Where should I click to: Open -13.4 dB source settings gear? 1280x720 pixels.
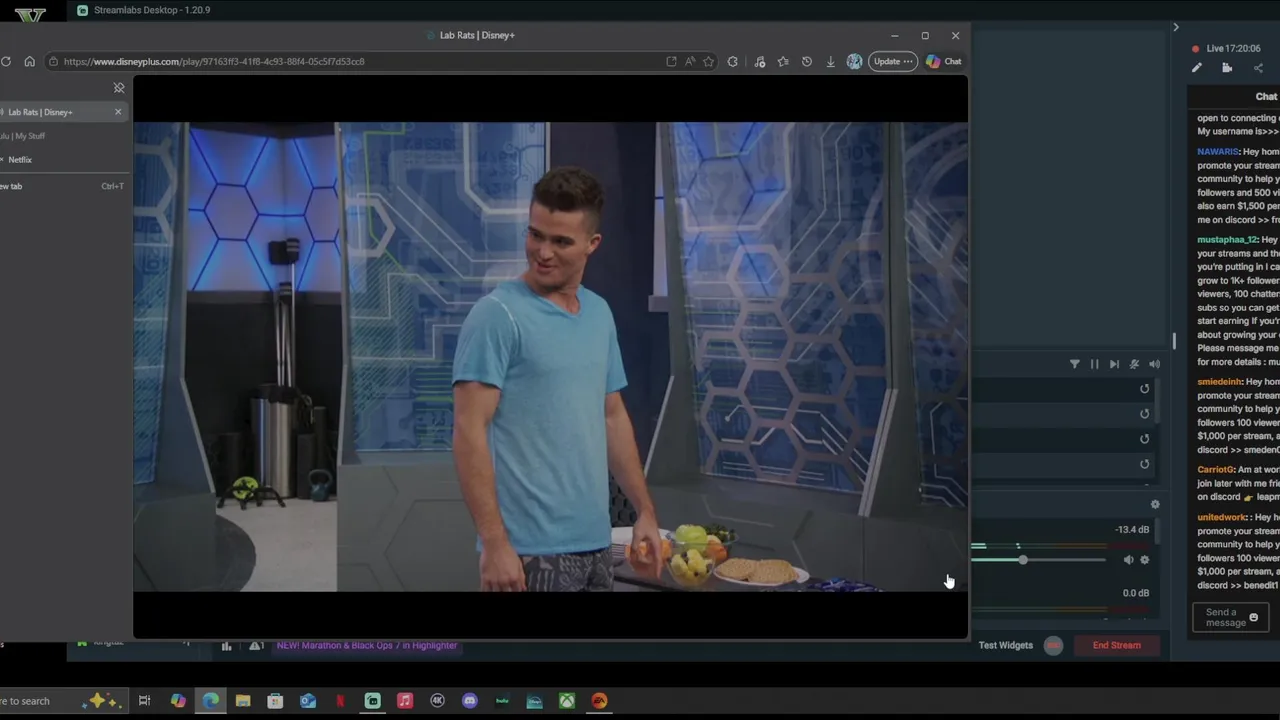[x=1145, y=560]
